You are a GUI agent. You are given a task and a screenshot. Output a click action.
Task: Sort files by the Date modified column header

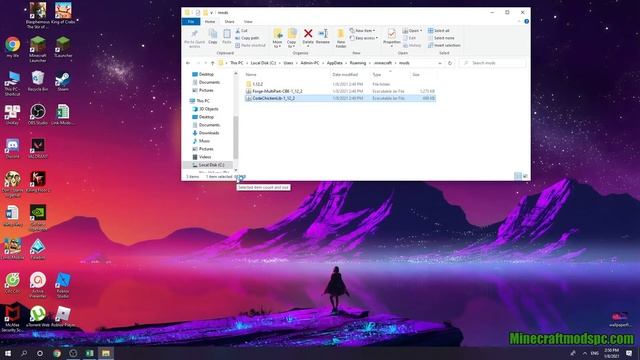click(345, 75)
